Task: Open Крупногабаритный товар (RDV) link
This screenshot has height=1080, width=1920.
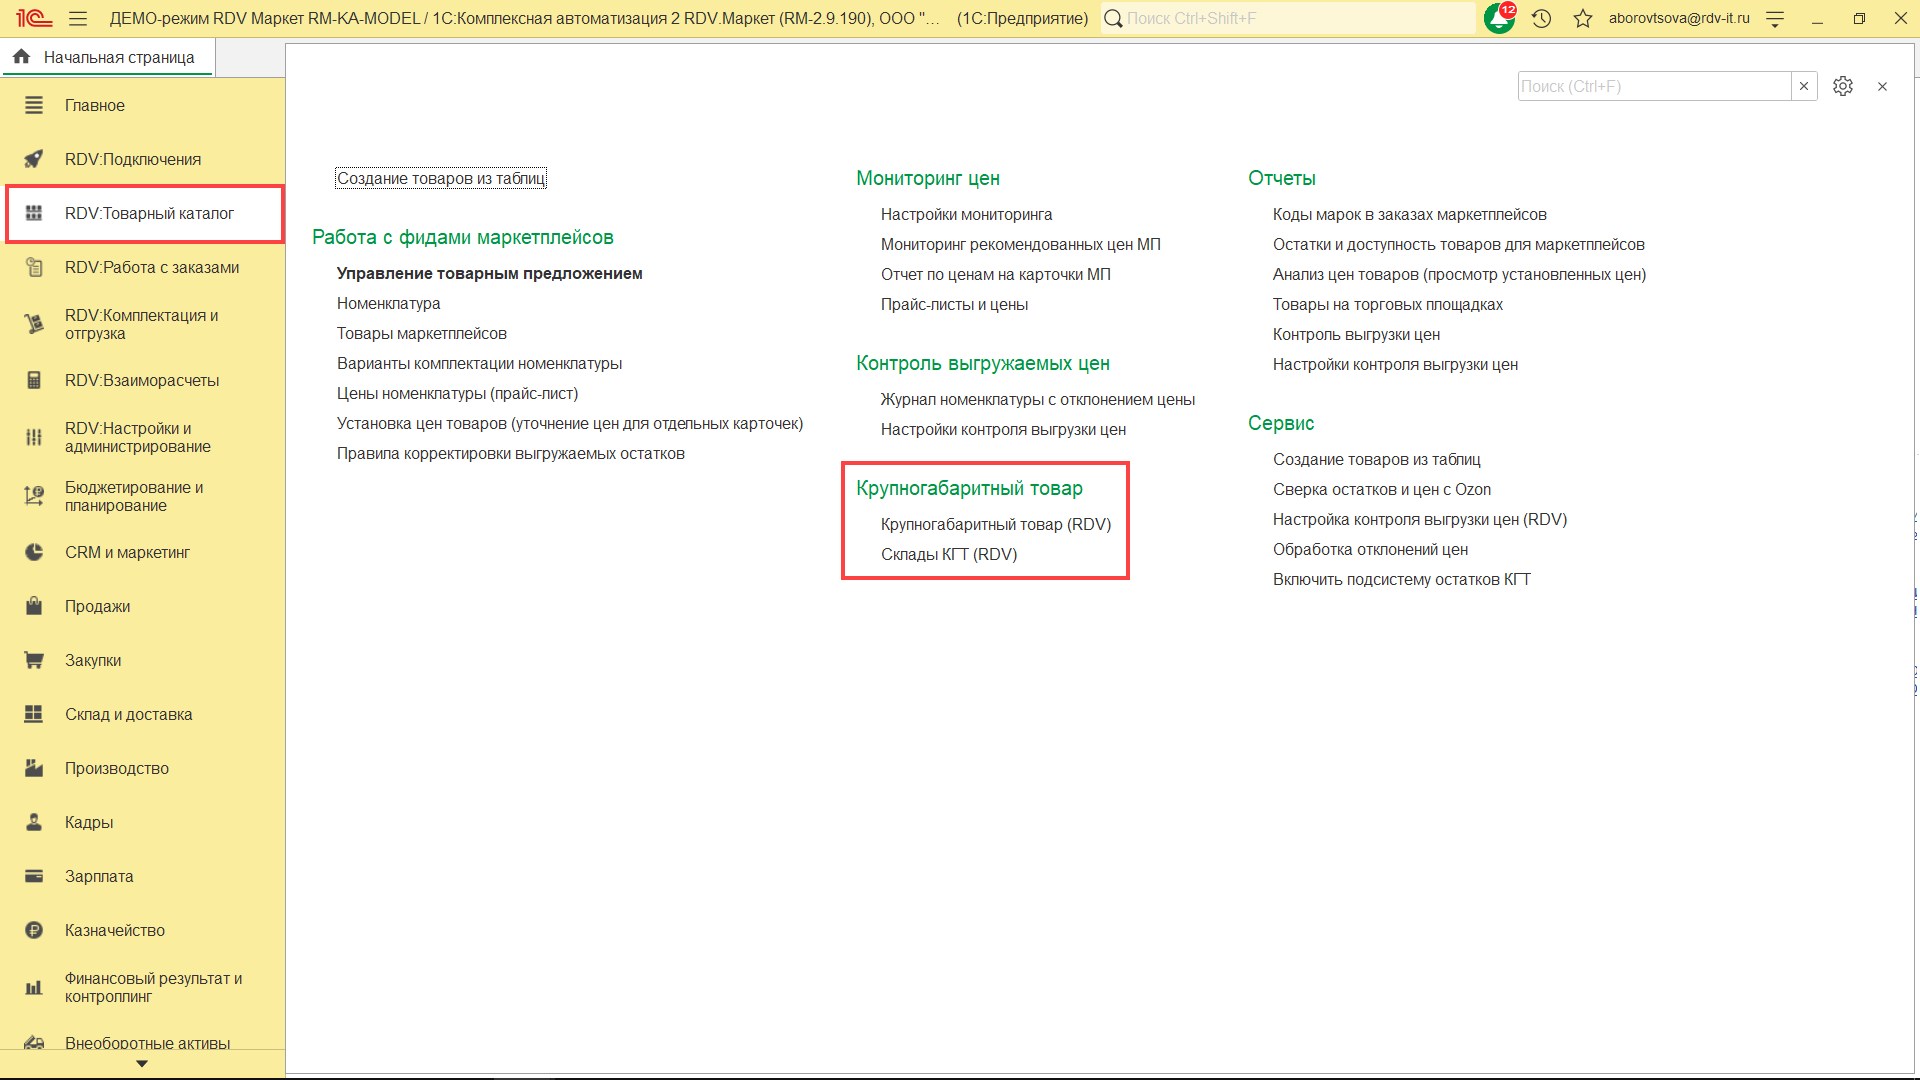Action: click(995, 524)
